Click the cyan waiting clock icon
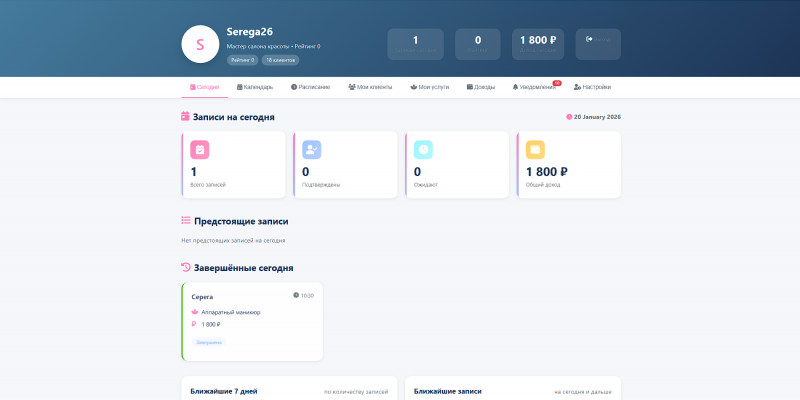Viewport: 800px width, 400px height. coord(423,149)
